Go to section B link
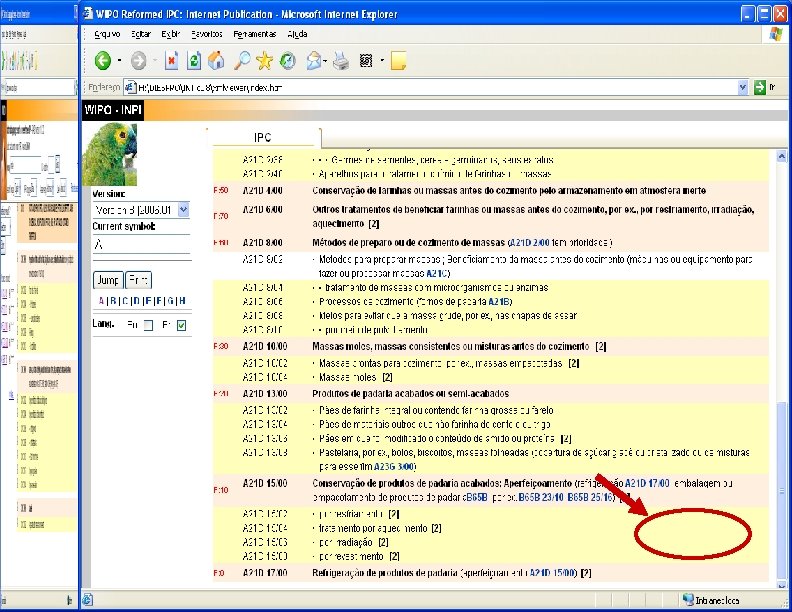Viewport: 792px width, 612px height. click(113, 301)
